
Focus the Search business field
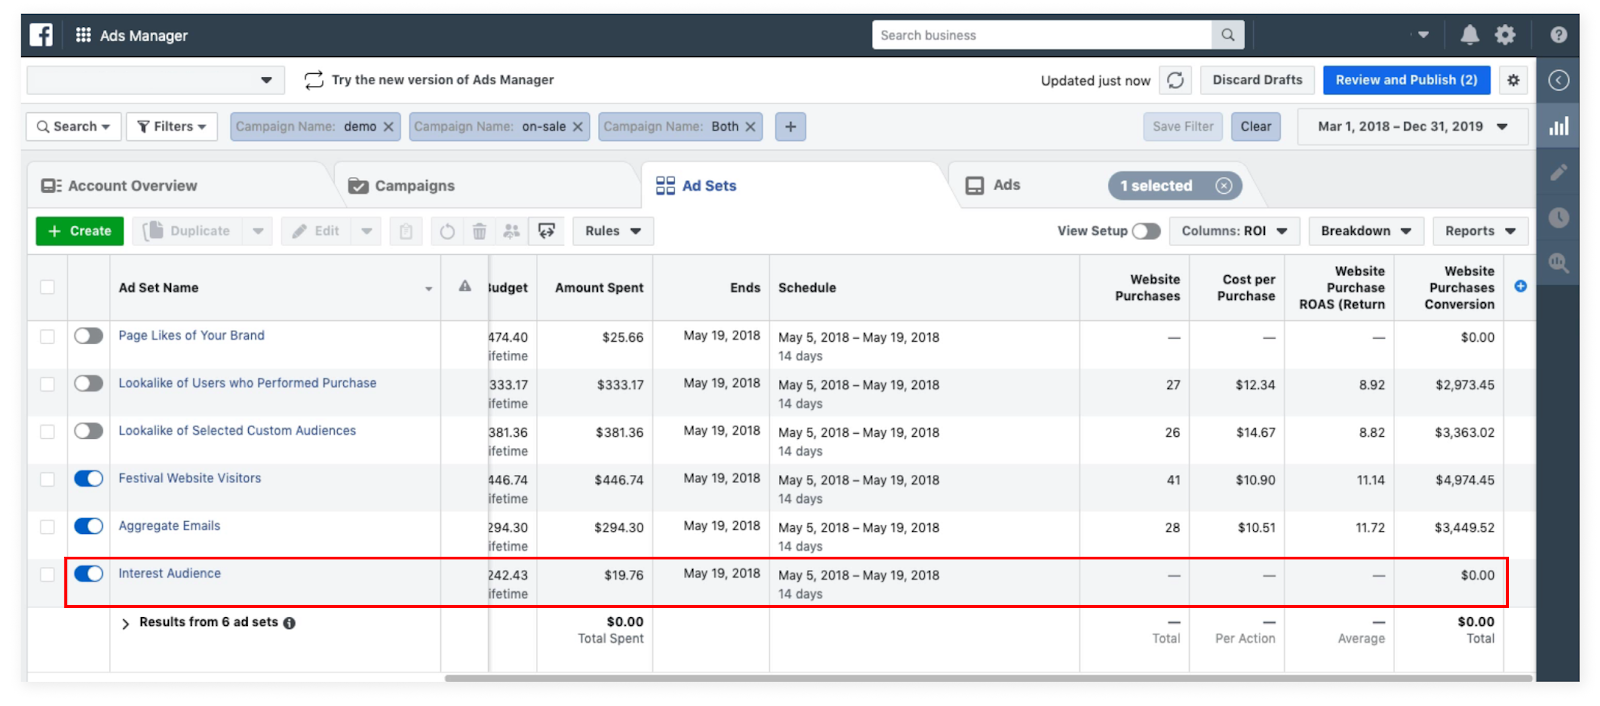[x=1042, y=35]
